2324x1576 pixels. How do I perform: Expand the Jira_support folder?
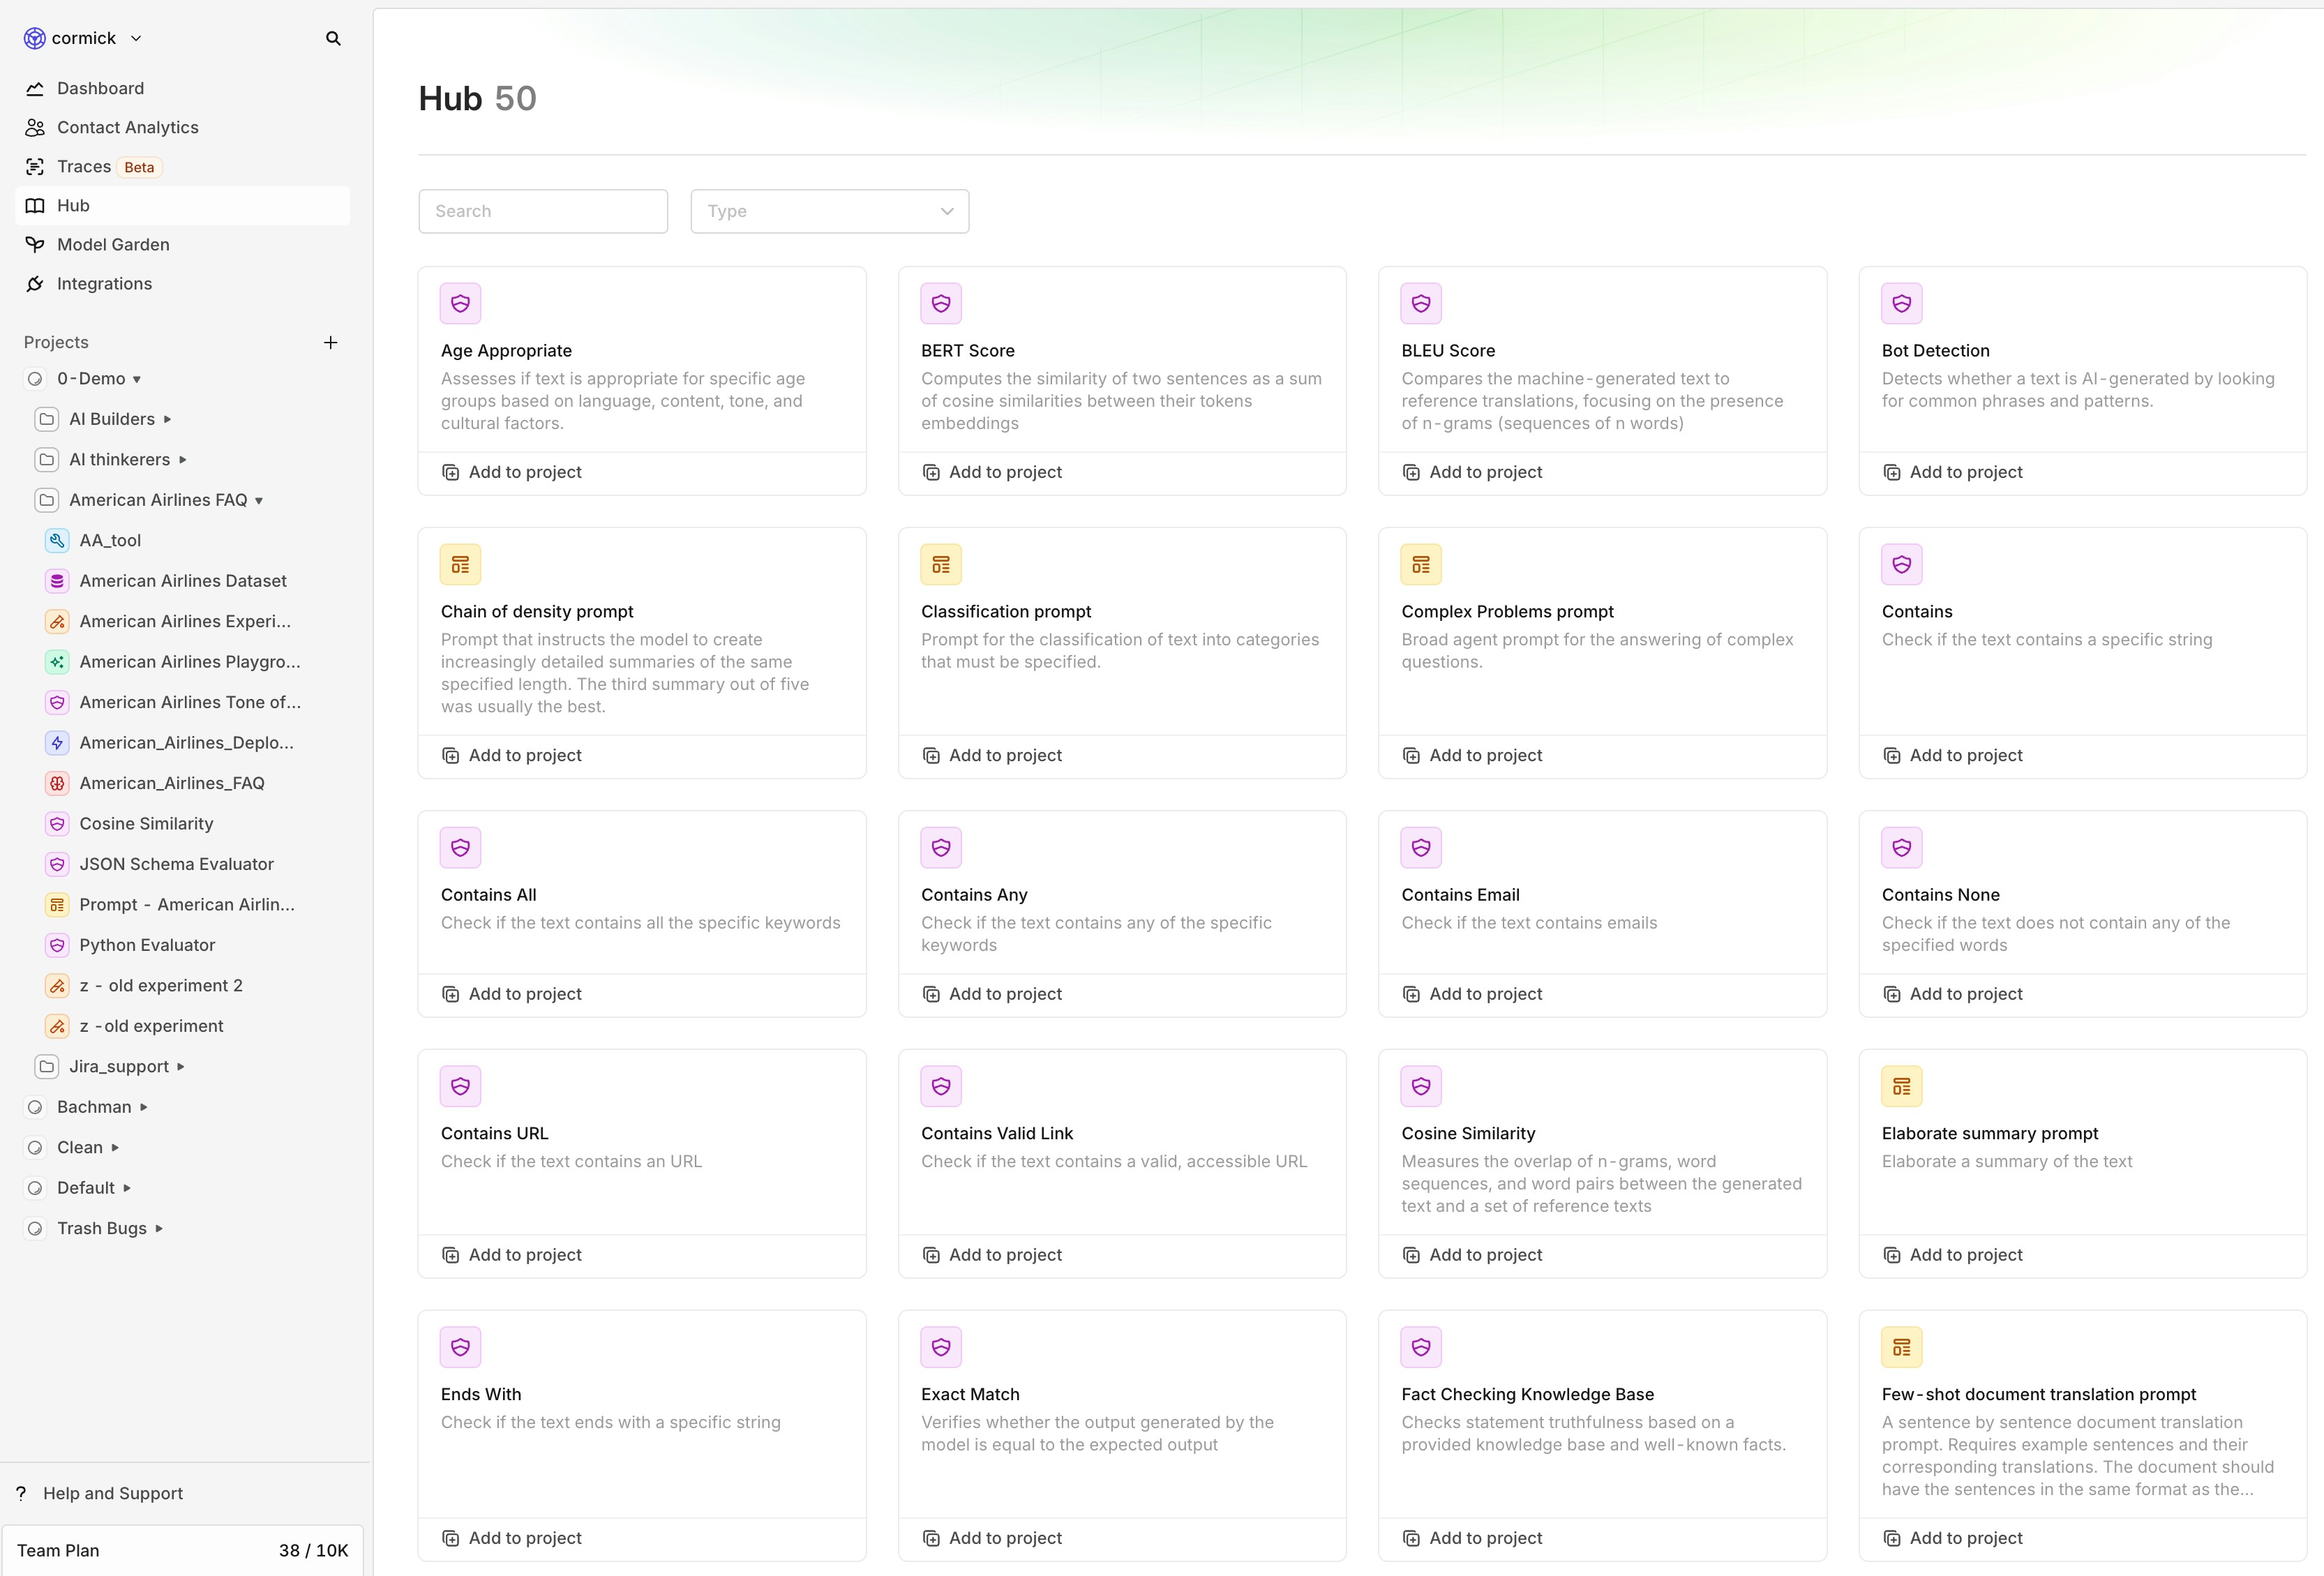coord(181,1067)
